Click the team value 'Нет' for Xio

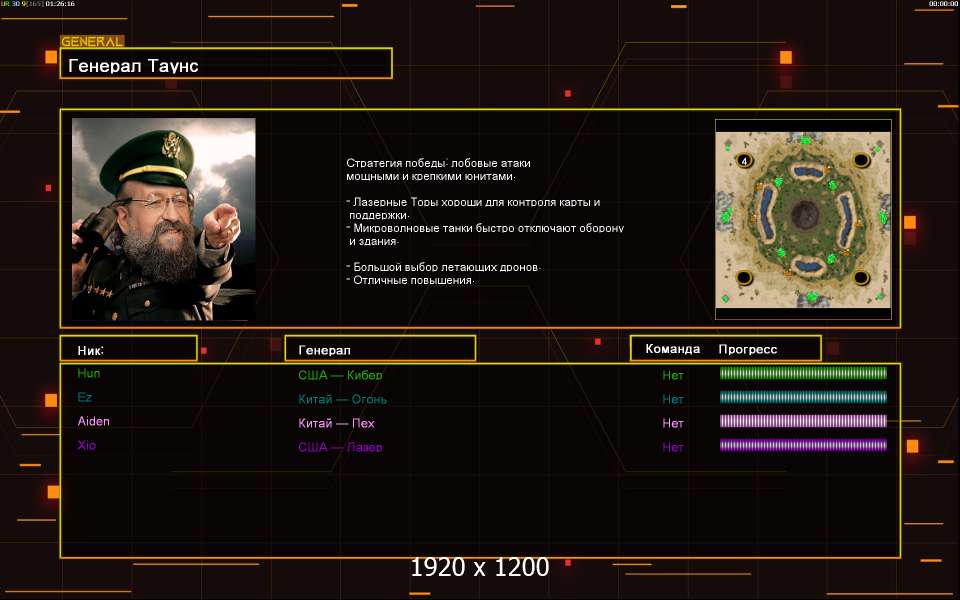pyautogui.click(x=673, y=447)
